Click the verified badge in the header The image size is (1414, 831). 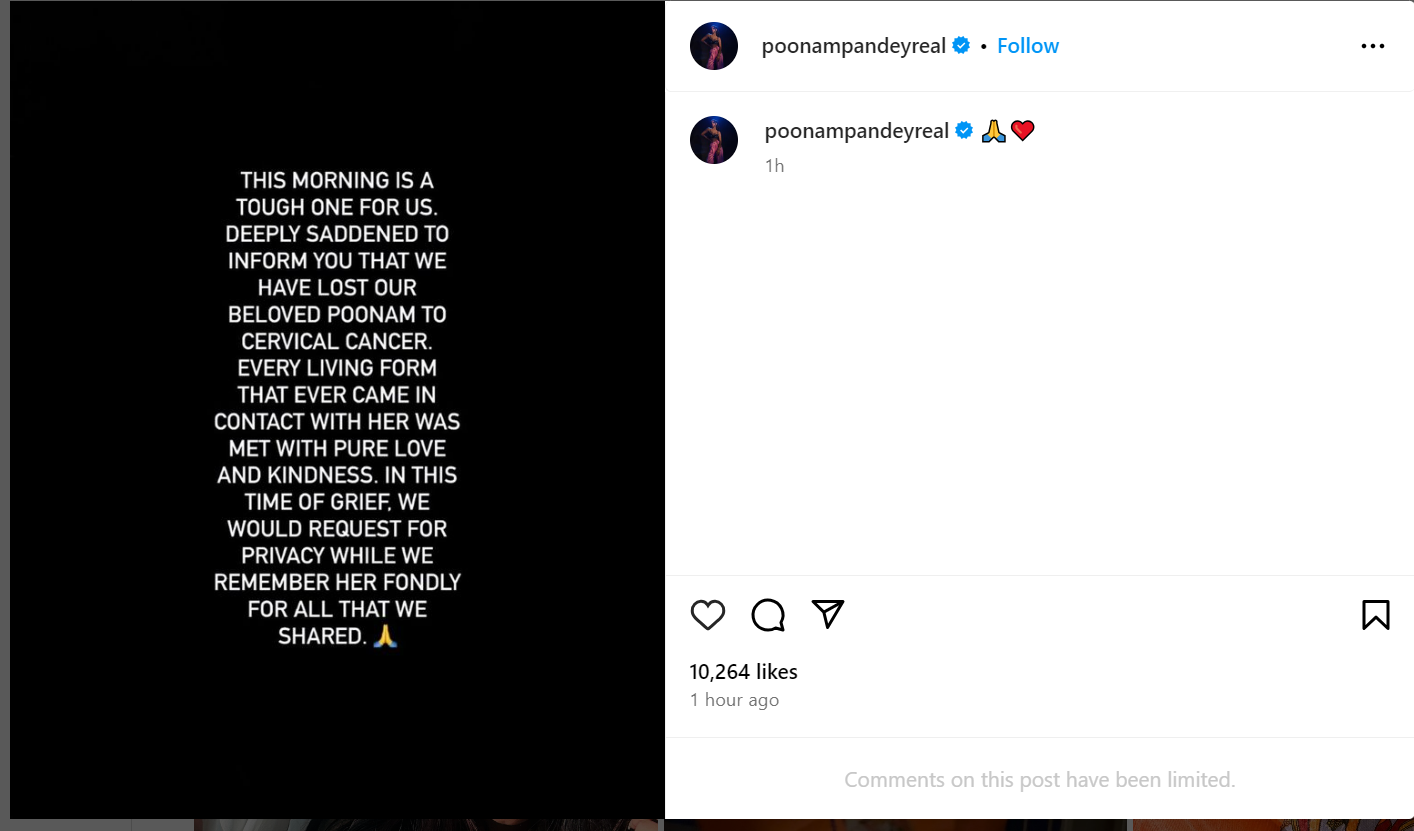coord(961,46)
